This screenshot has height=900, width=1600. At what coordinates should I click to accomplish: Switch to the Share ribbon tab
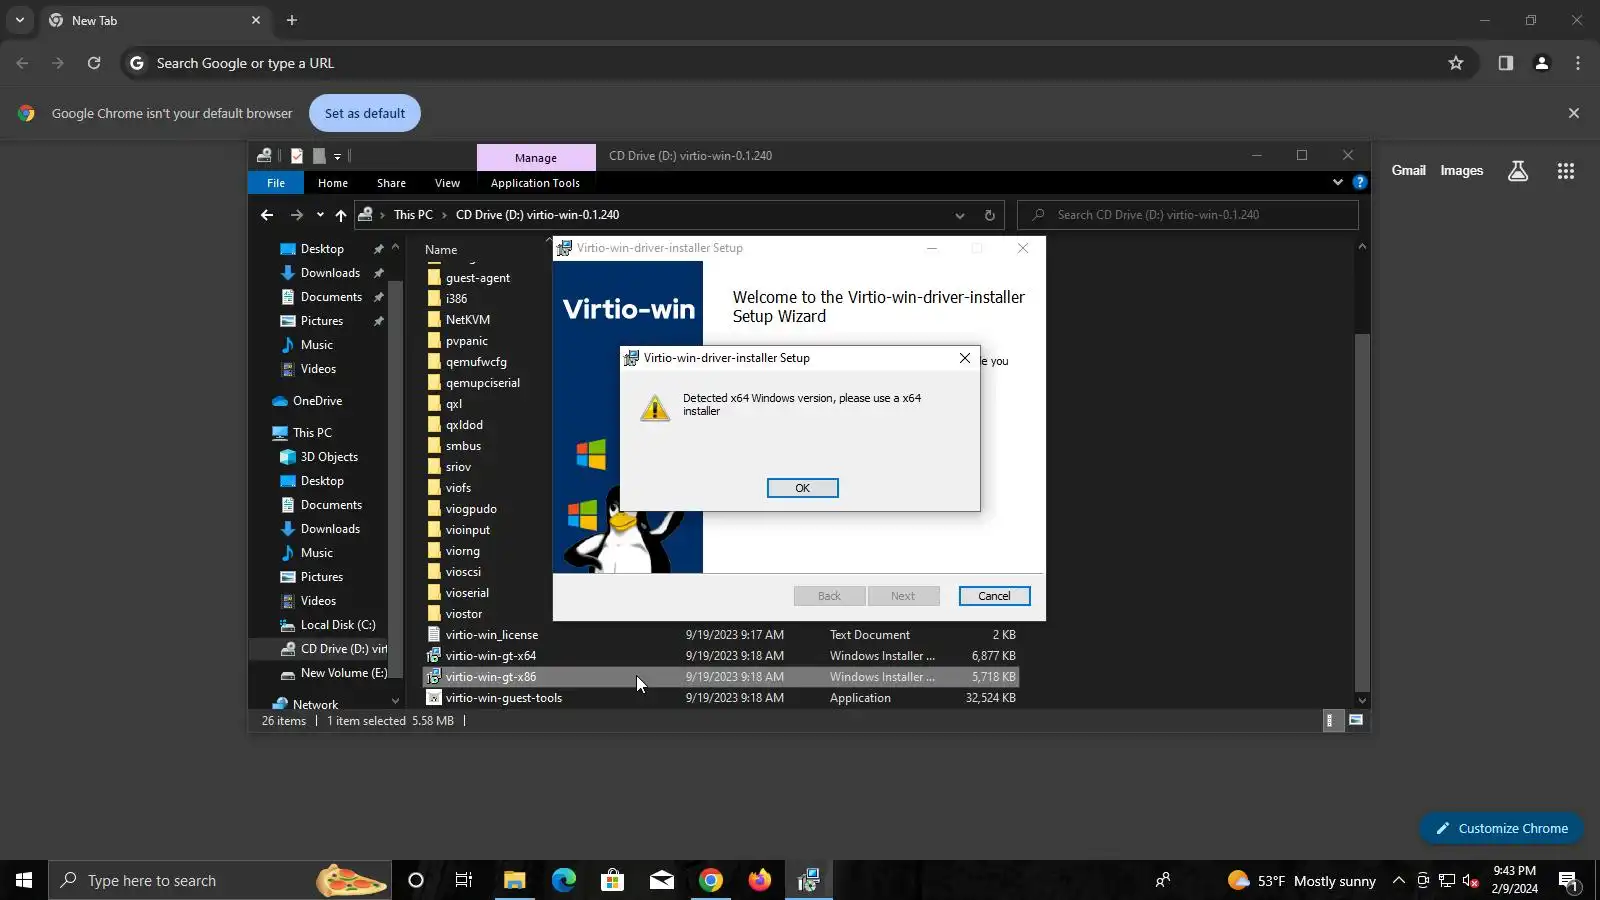point(391,183)
